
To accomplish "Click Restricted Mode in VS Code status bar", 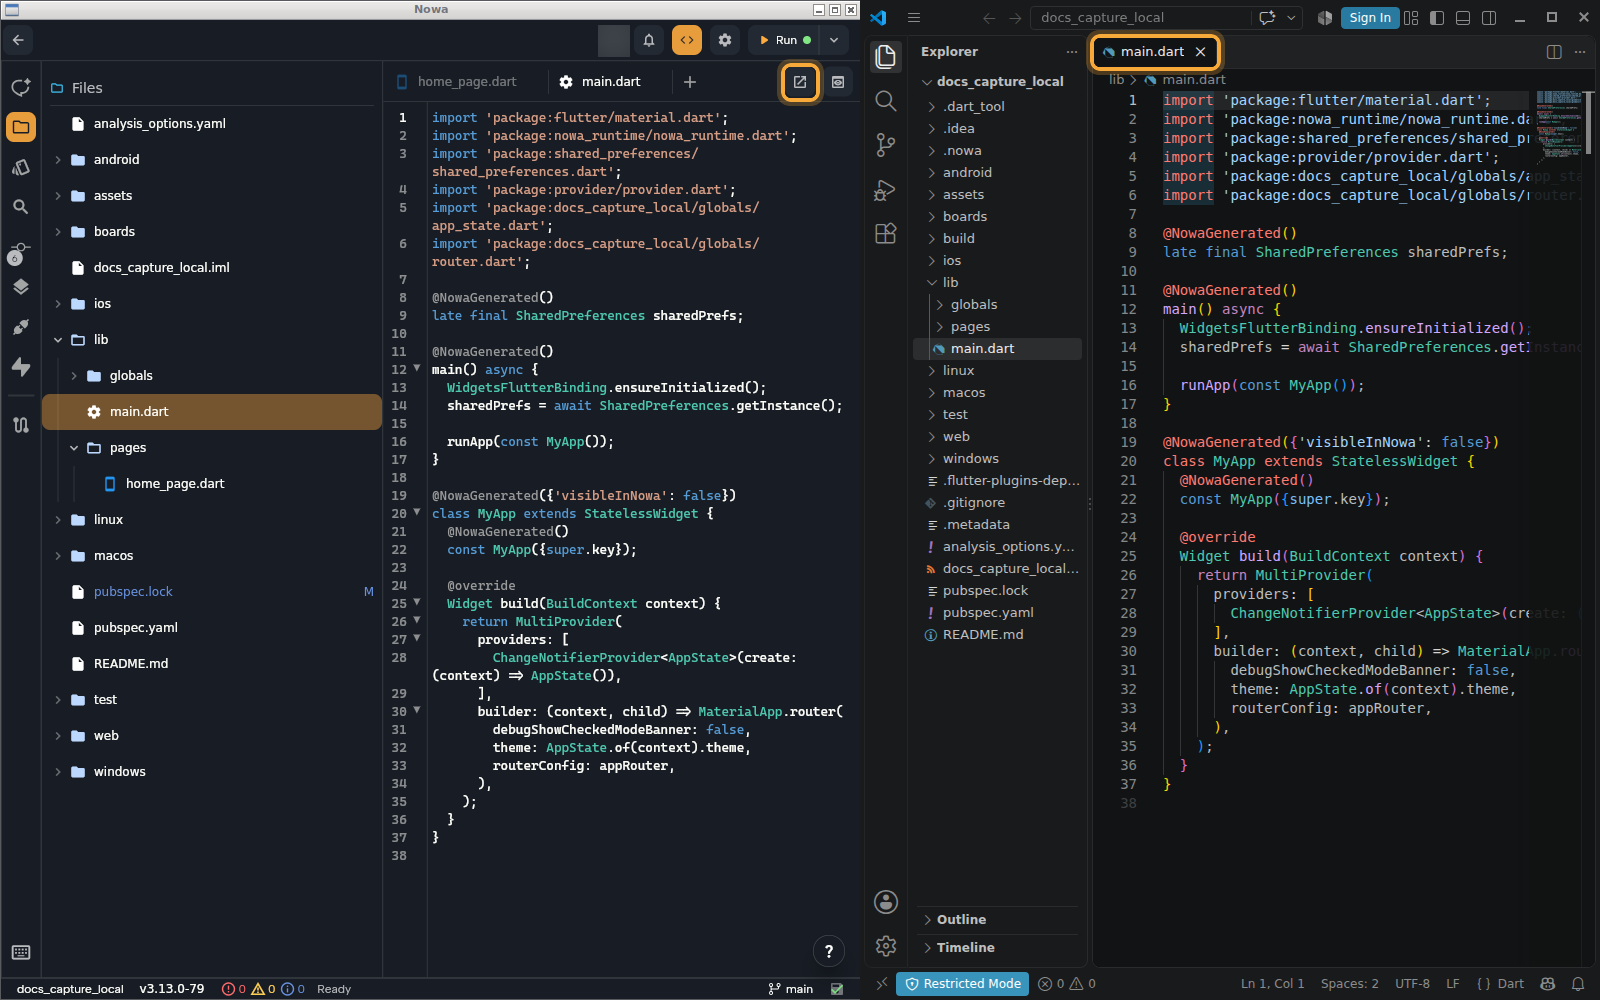I will pyautogui.click(x=962, y=984).
